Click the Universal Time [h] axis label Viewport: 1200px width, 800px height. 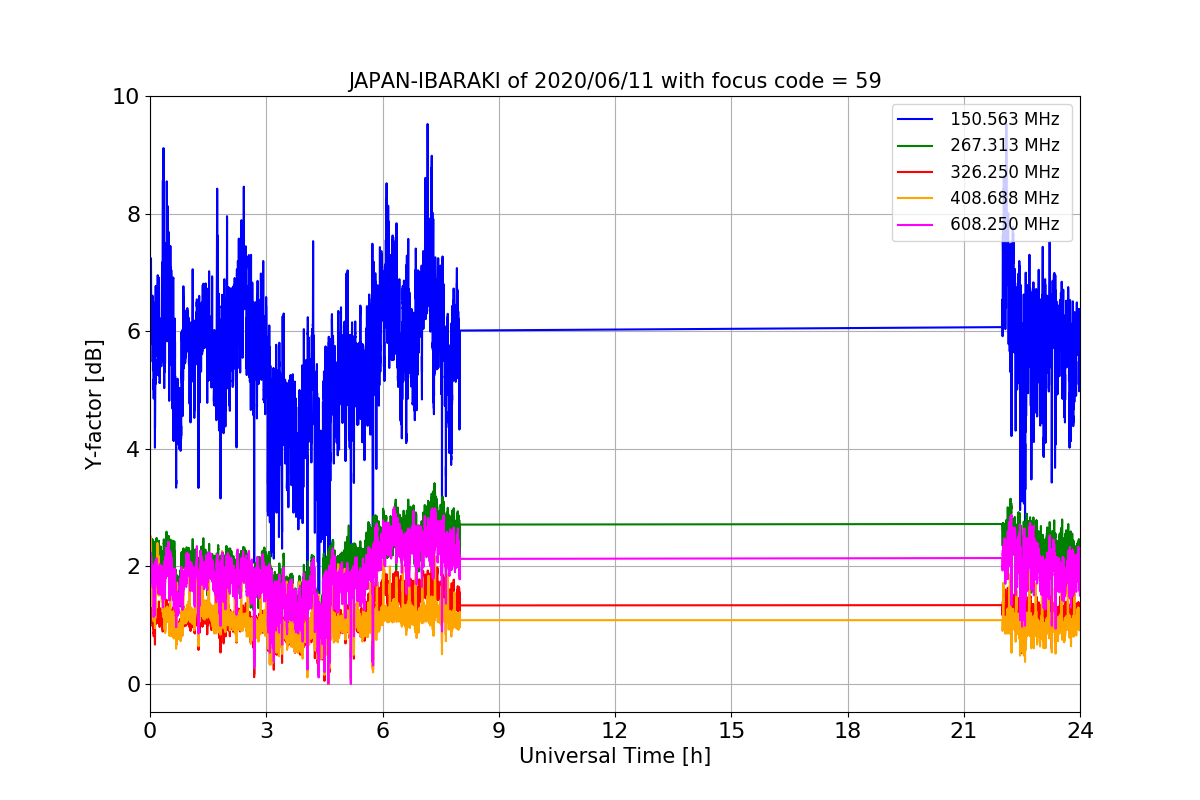(x=615, y=756)
